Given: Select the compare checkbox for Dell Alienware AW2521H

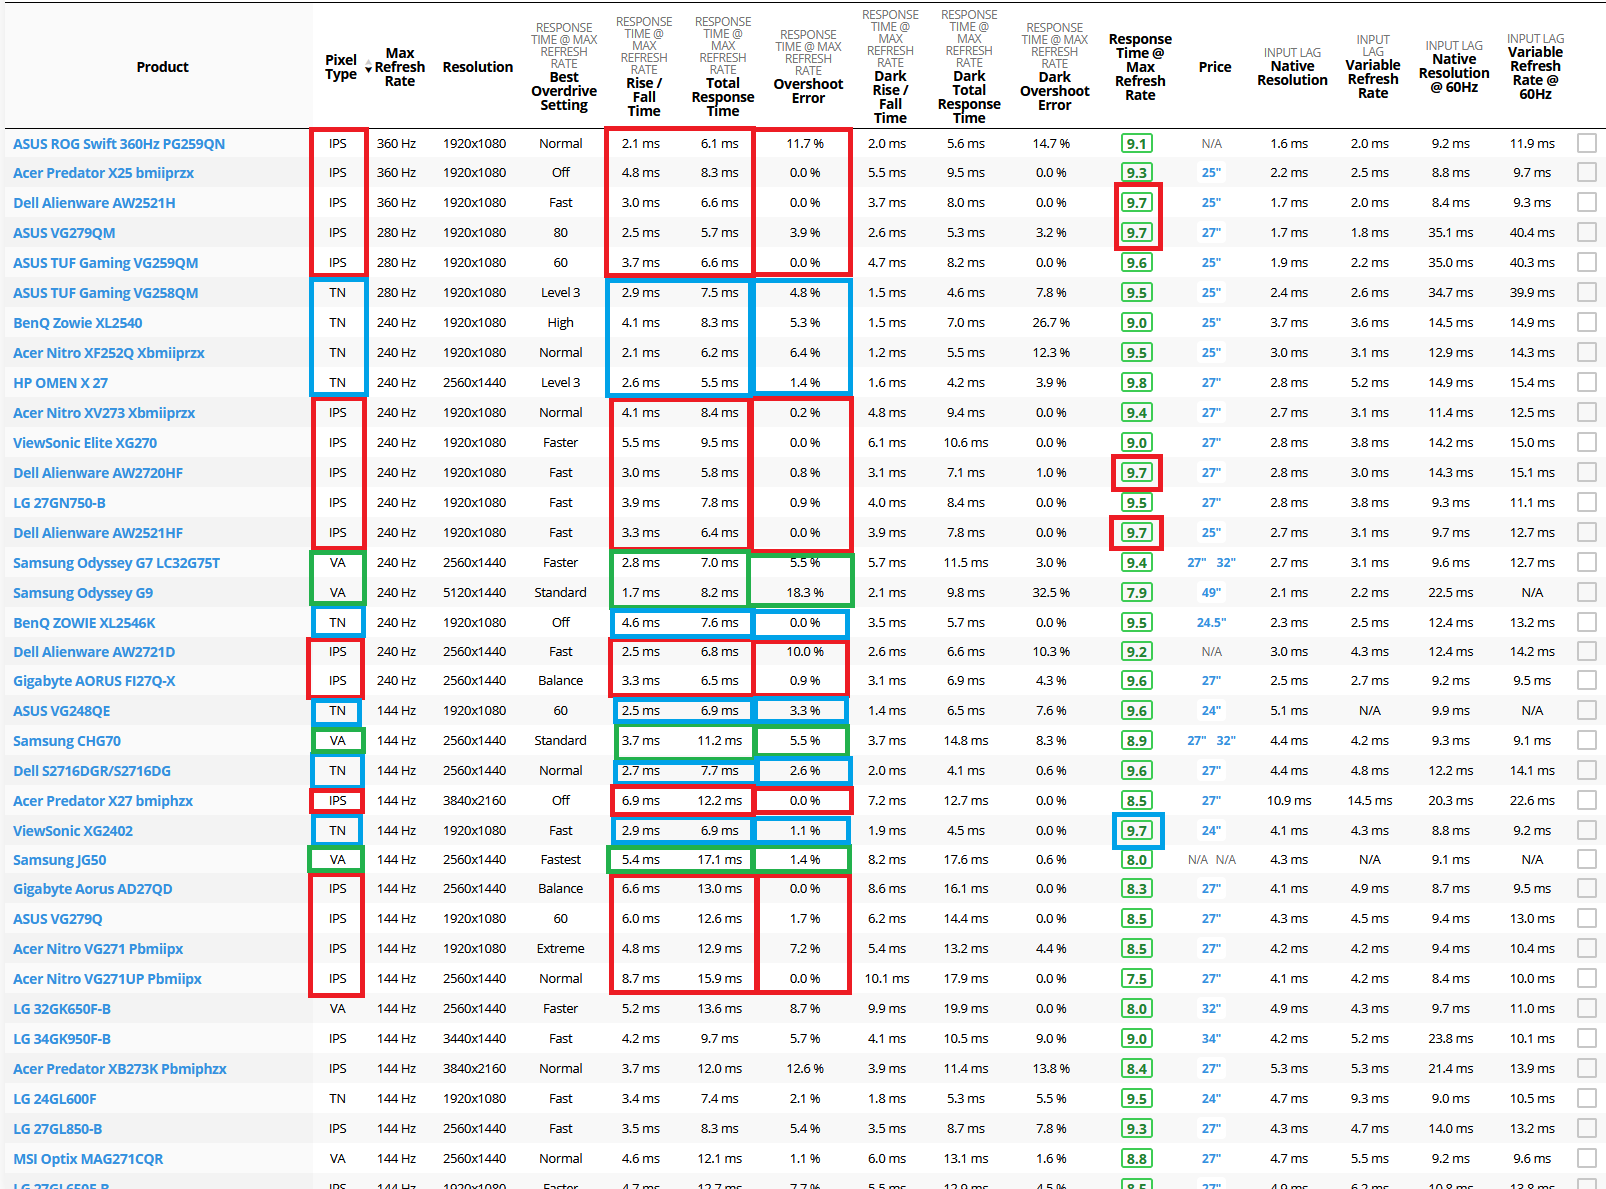Looking at the screenshot, I should pos(1586,202).
